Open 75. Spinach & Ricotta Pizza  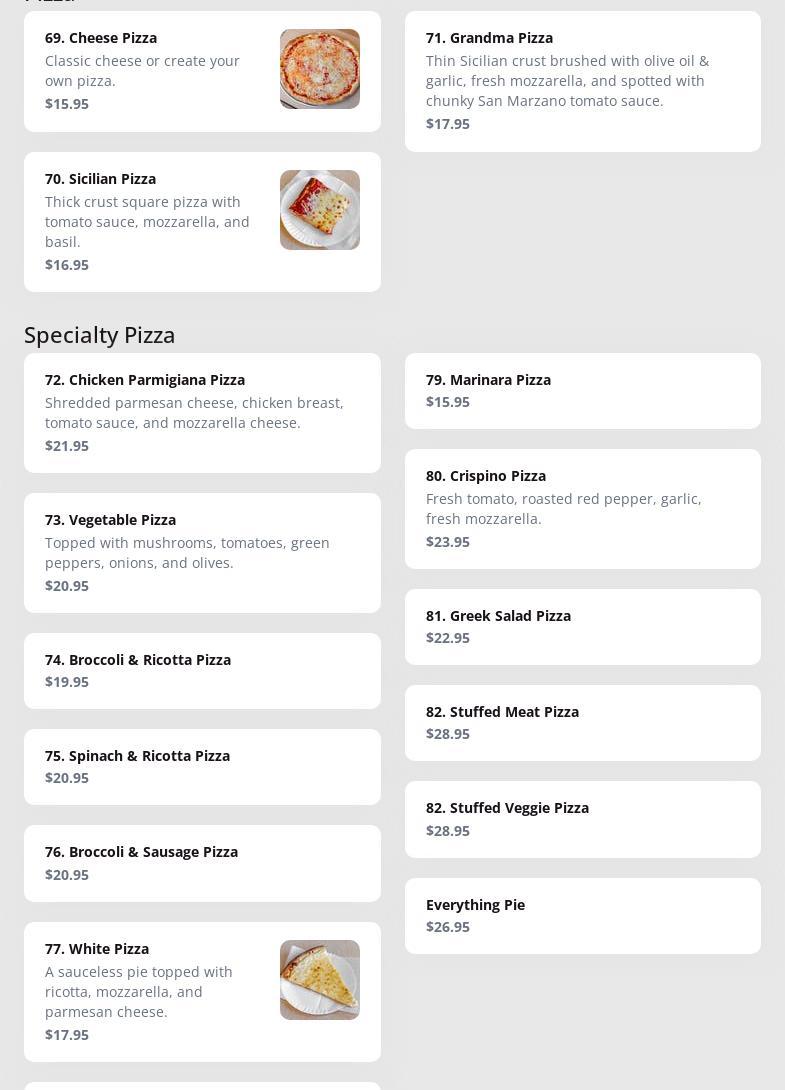pyautogui.click(x=202, y=767)
